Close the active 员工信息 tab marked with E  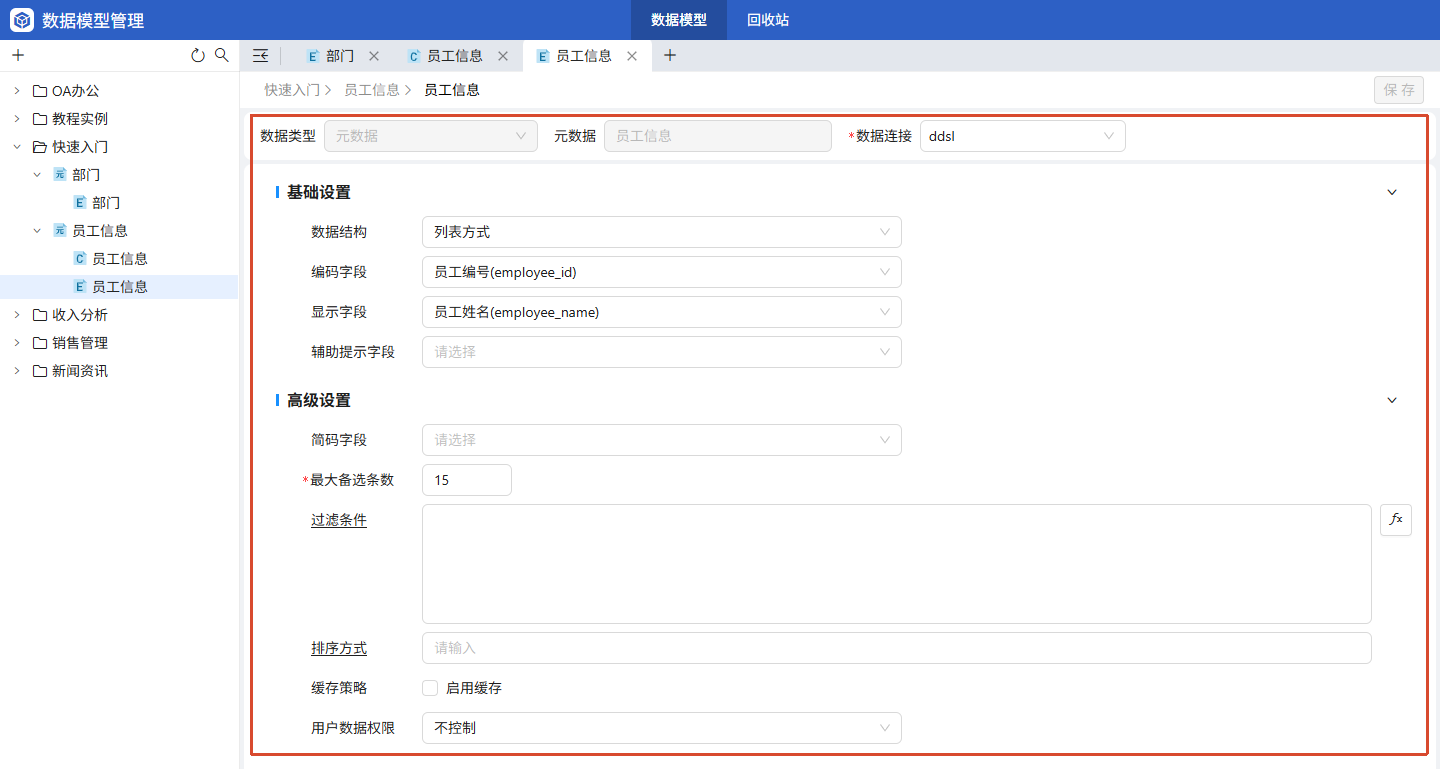pyautogui.click(x=632, y=56)
